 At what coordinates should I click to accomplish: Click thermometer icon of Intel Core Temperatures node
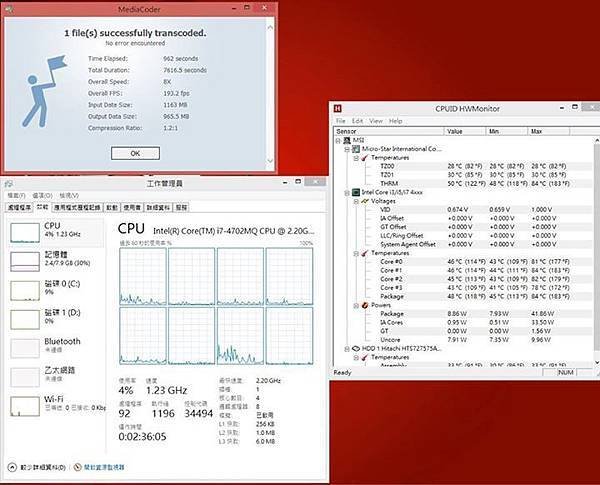pos(365,253)
